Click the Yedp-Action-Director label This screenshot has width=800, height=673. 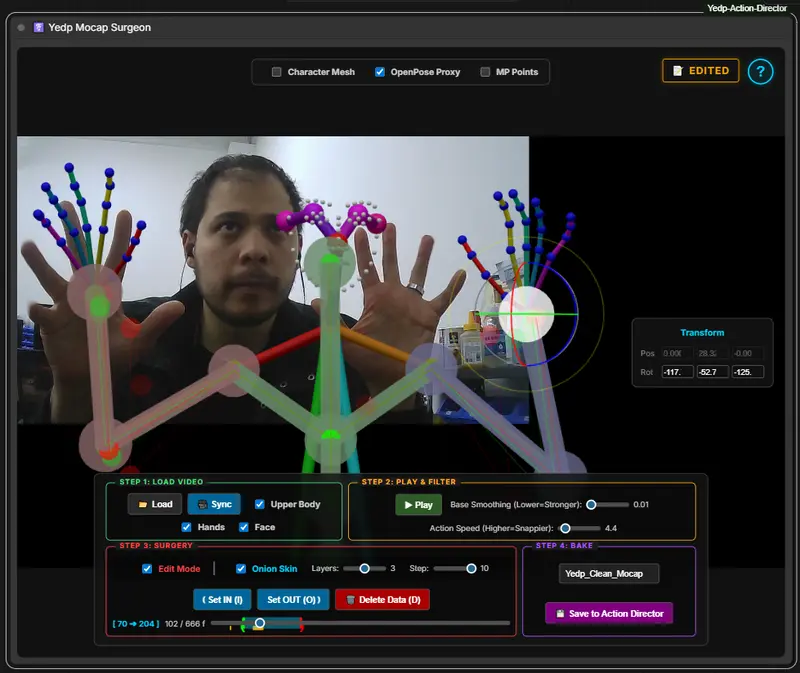746,8
